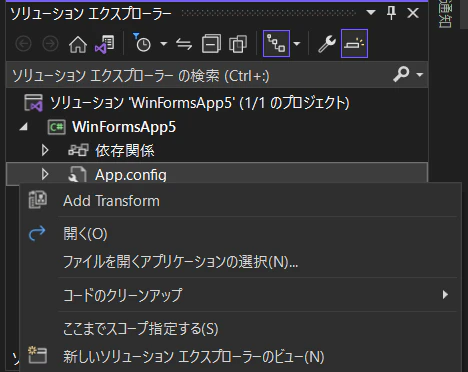Click the dependencies icon beside 依存関係
Viewport: 468px width, 372px height.
click(x=78, y=150)
